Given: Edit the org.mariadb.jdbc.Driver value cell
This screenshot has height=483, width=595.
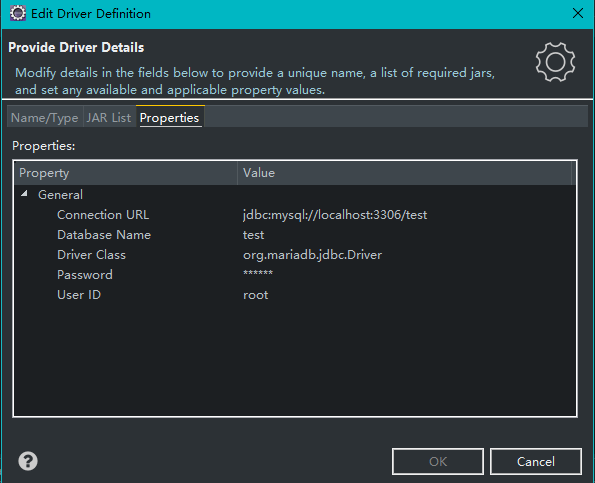Looking at the screenshot, I should 312,255.
